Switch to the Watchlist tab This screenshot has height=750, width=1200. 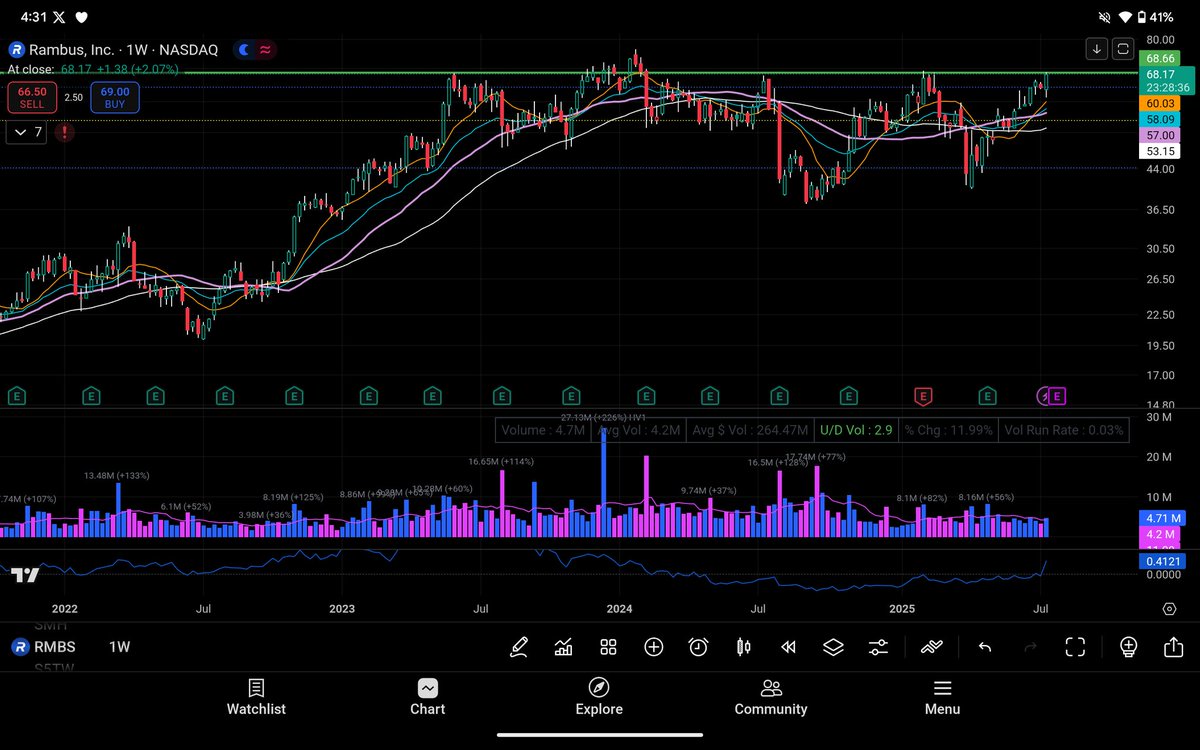(256, 698)
